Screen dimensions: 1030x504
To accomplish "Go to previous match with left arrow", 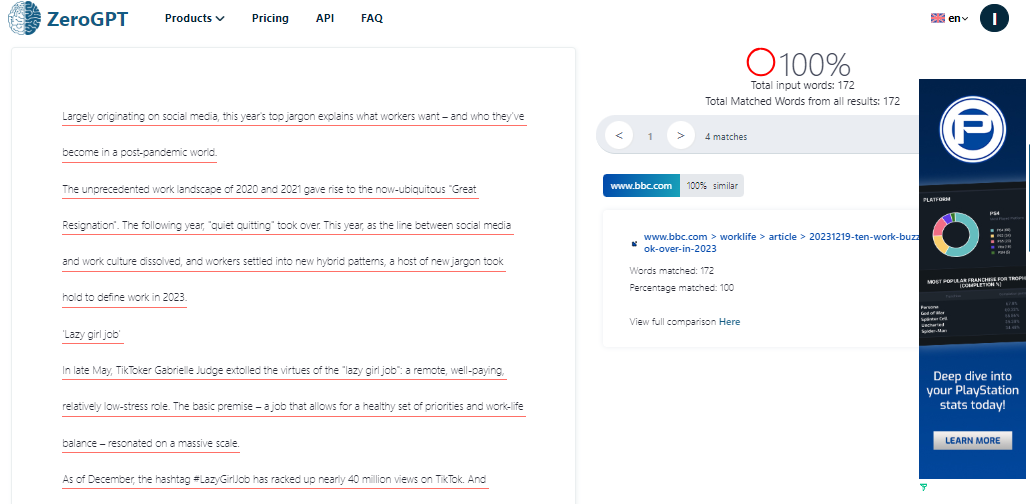I will pos(619,135).
